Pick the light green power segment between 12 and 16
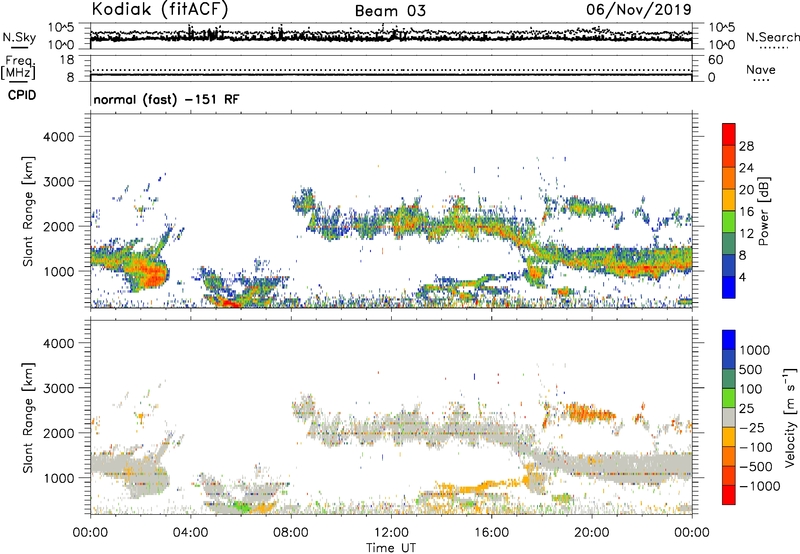800x554 pixels. 729,222
